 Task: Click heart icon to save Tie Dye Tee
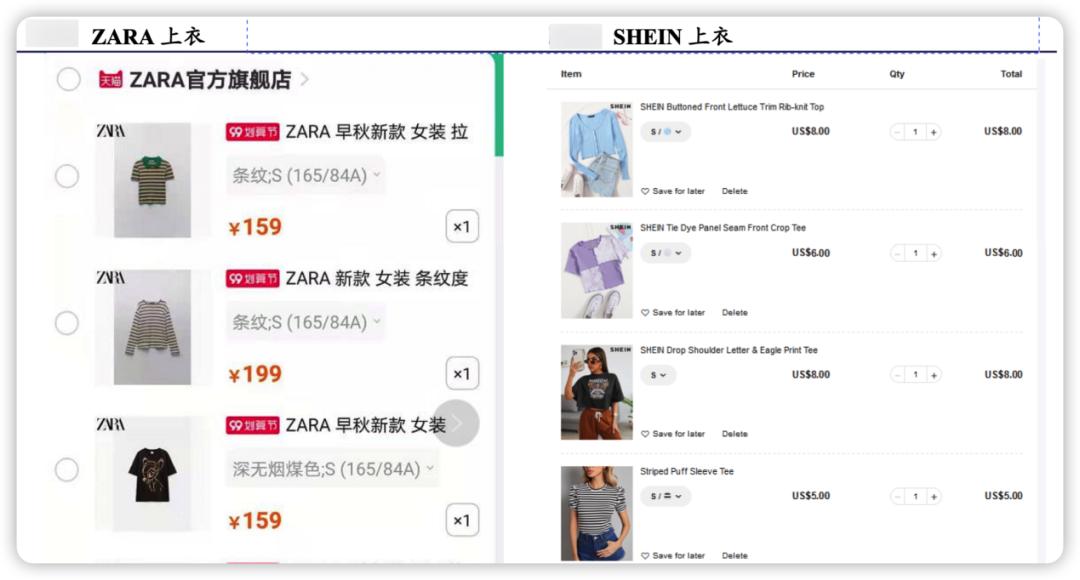point(645,313)
